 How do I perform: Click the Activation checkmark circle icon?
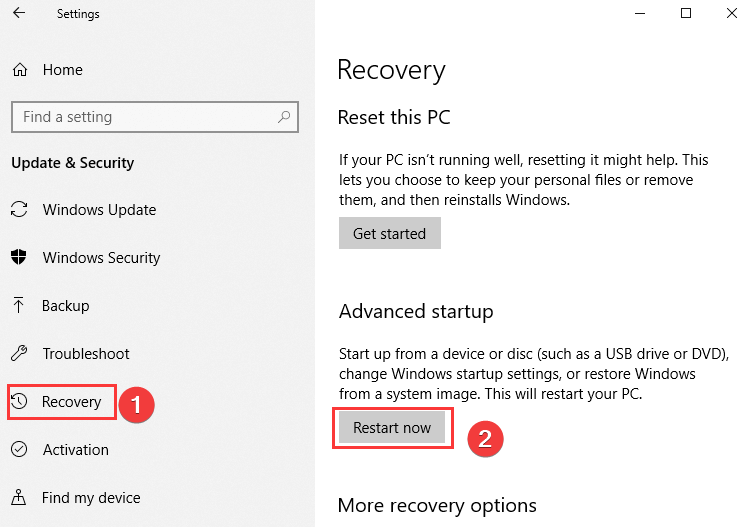click(x=19, y=449)
